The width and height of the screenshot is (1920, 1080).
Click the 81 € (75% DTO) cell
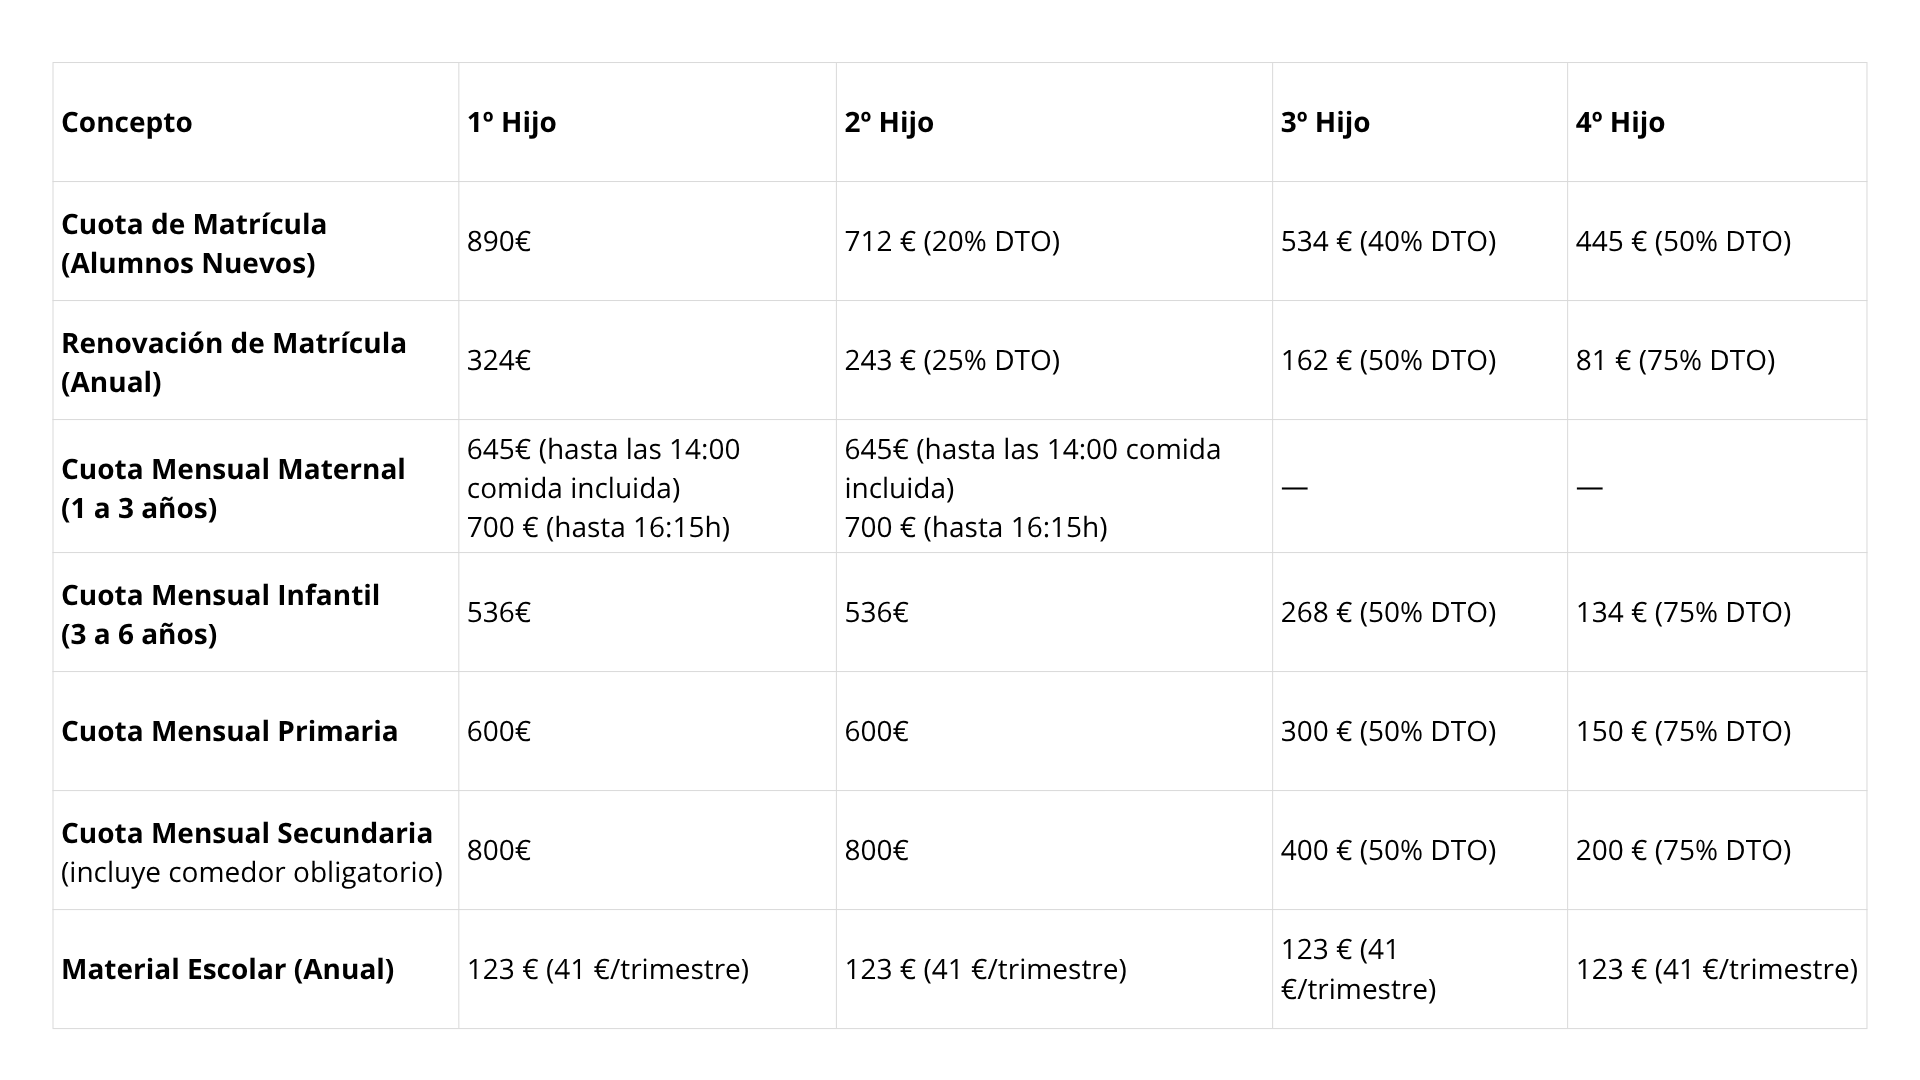coord(1675,360)
